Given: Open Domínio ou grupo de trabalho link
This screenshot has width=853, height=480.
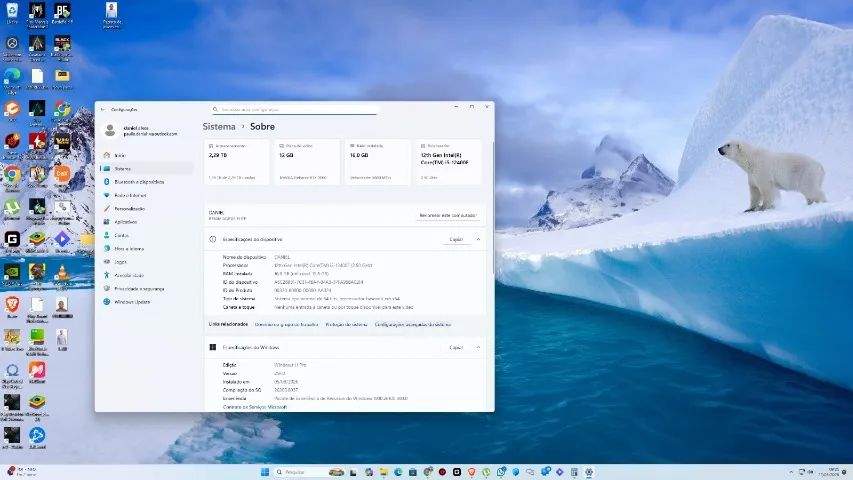Looking at the screenshot, I should (x=286, y=324).
